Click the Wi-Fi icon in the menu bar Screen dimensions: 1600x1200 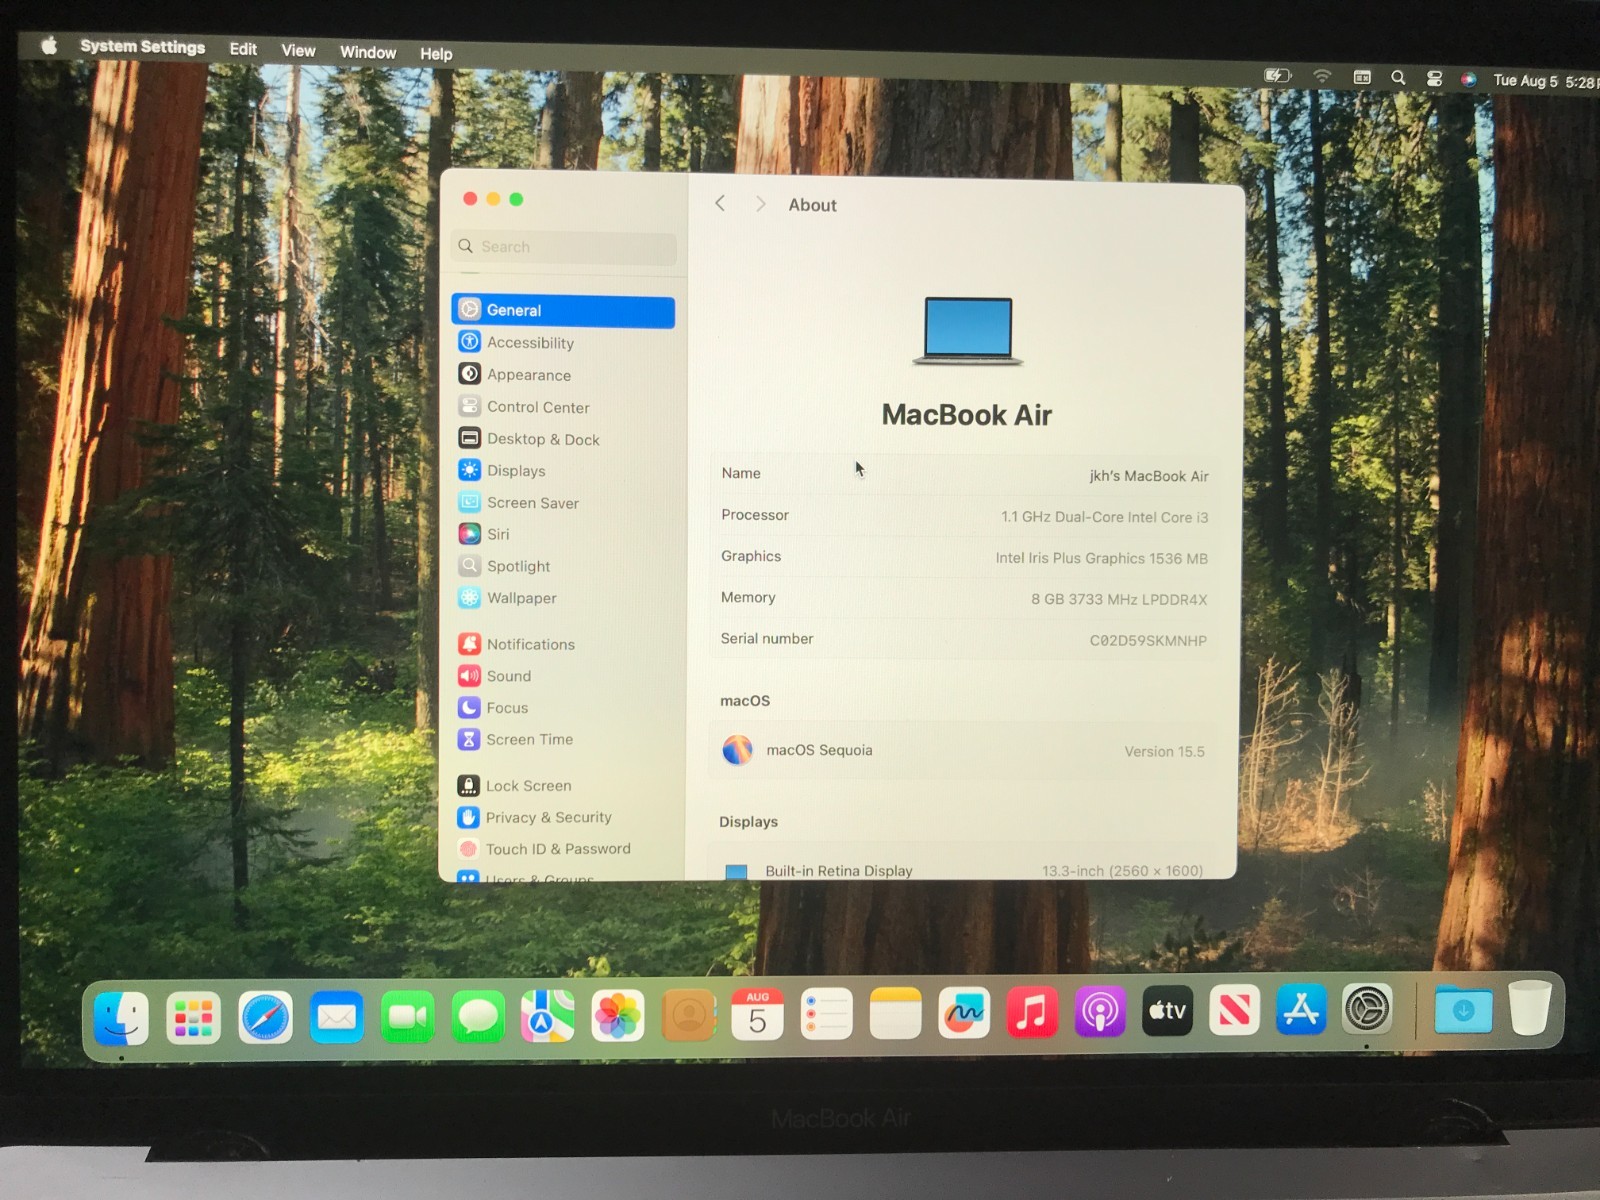coord(1322,76)
